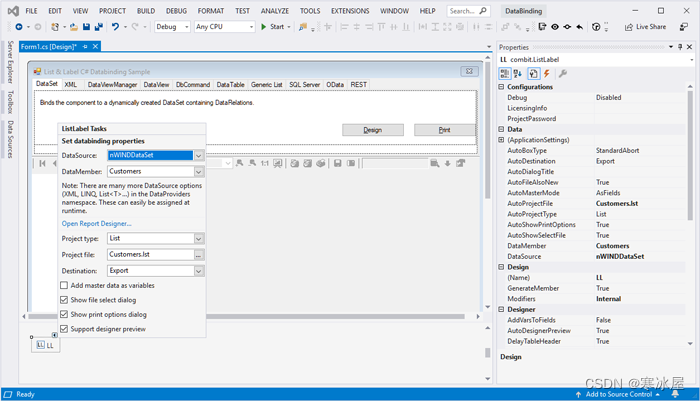The height and width of the screenshot is (401, 700).
Task: Collapse the Configurations category
Action: point(501,87)
